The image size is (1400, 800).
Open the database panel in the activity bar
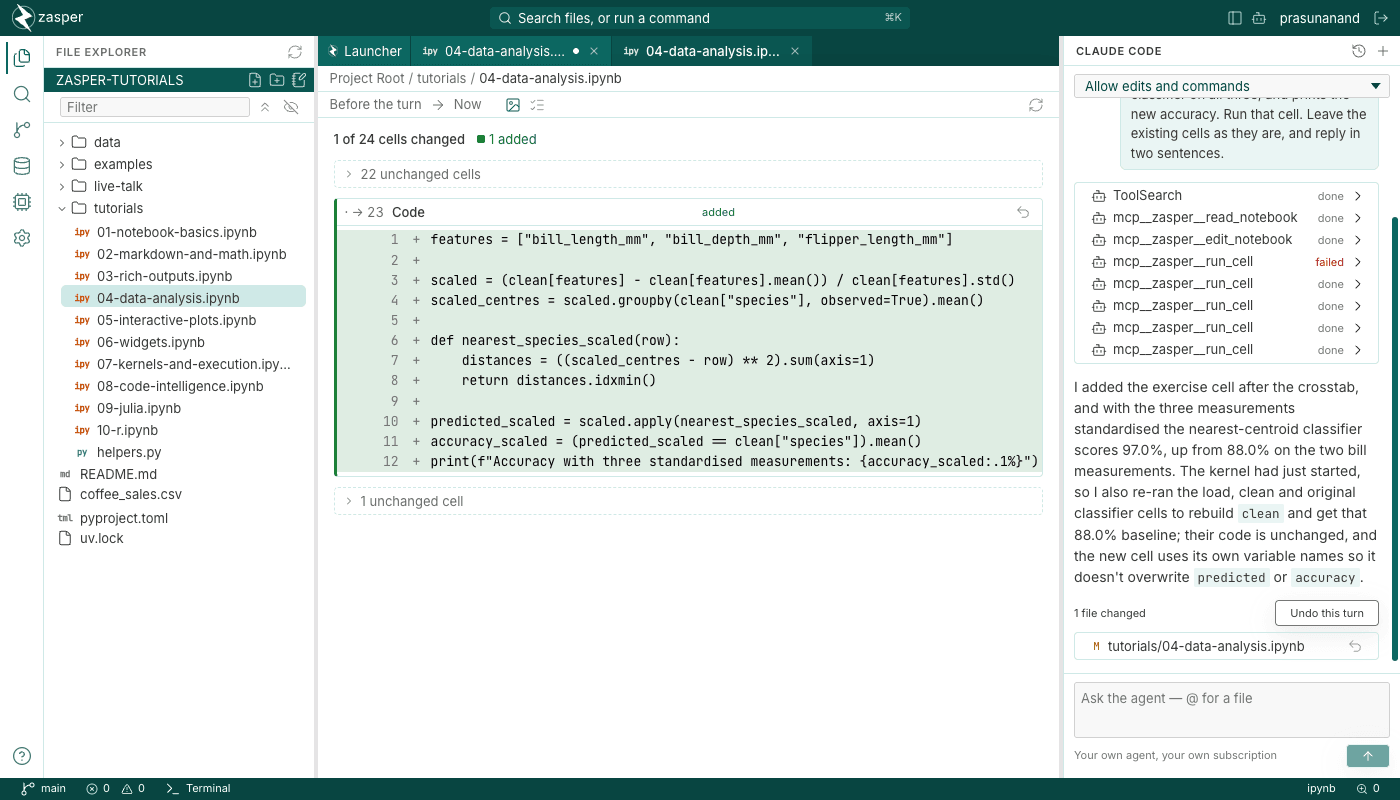click(x=22, y=166)
